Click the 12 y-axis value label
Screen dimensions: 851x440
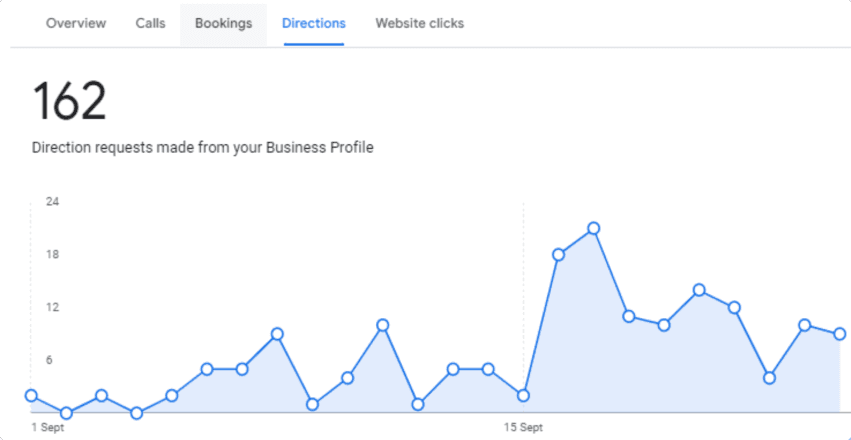[x=53, y=307]
